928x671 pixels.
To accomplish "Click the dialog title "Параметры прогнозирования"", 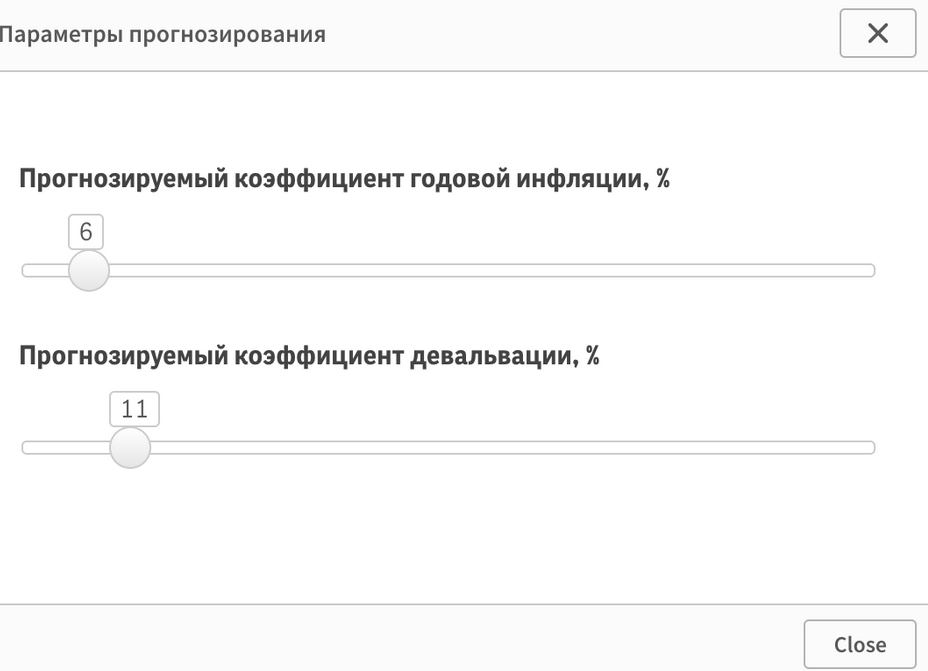I will tap(162, 34).
